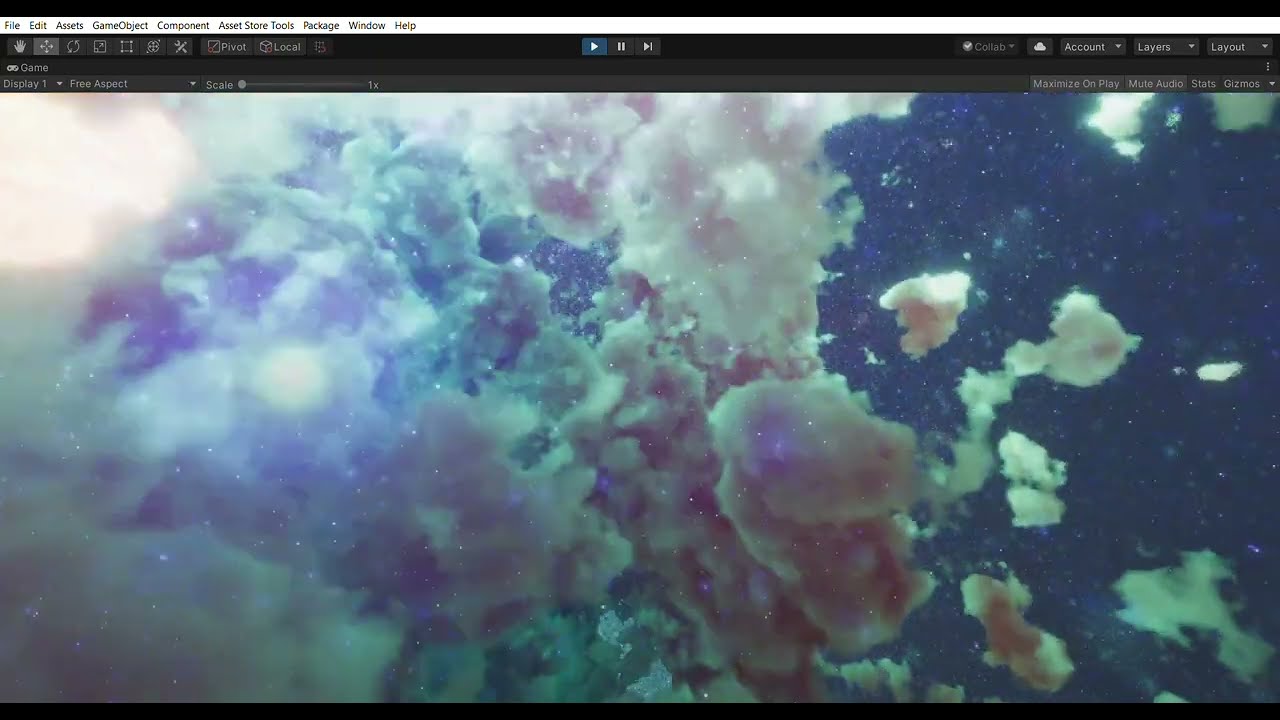This screenshot has height=720, width=1280.
Task: Open the File menu
Action: 12,25
